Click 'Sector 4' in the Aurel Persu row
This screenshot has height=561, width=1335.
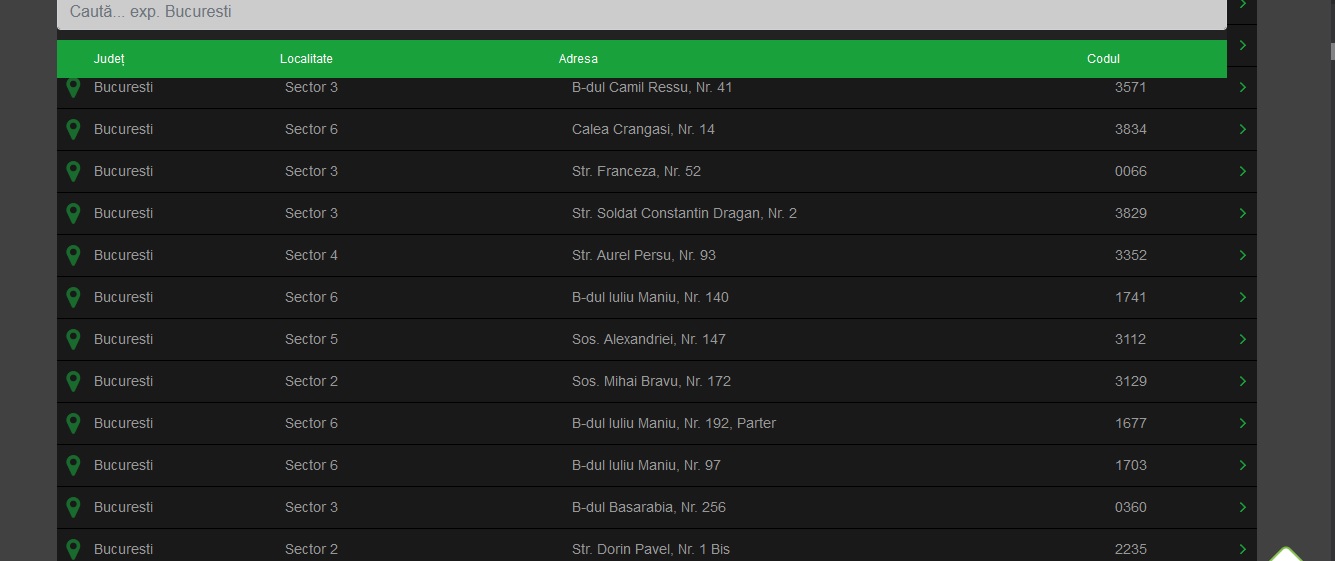[311, 255]
